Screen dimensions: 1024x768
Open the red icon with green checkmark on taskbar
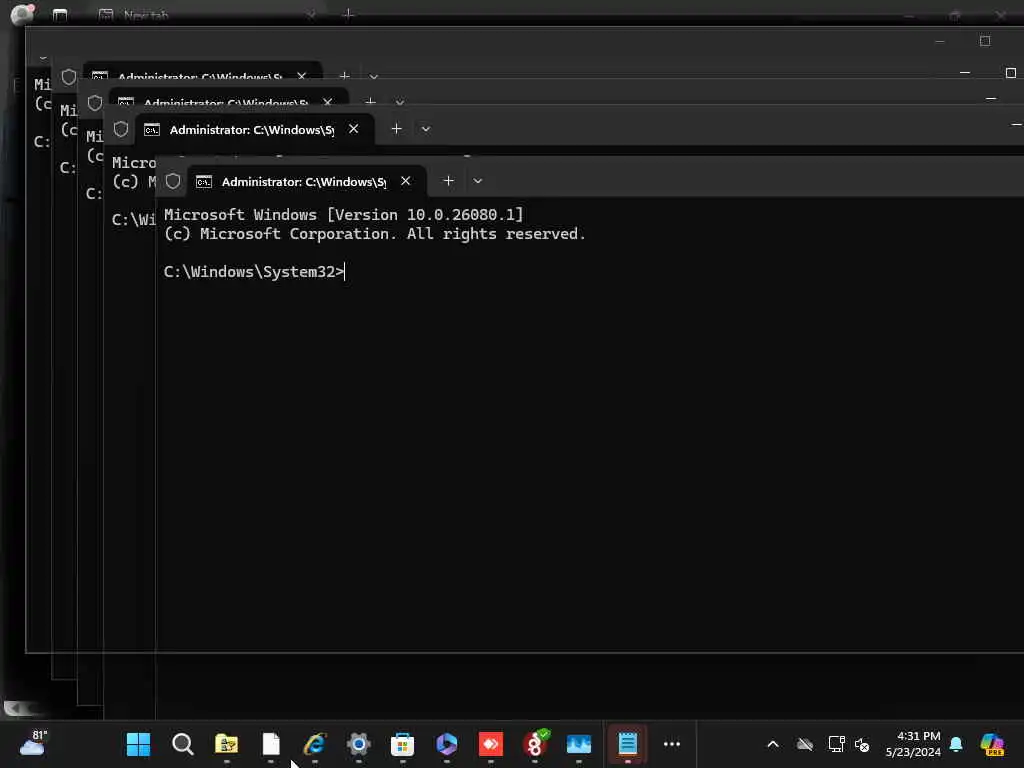(535, 744)
